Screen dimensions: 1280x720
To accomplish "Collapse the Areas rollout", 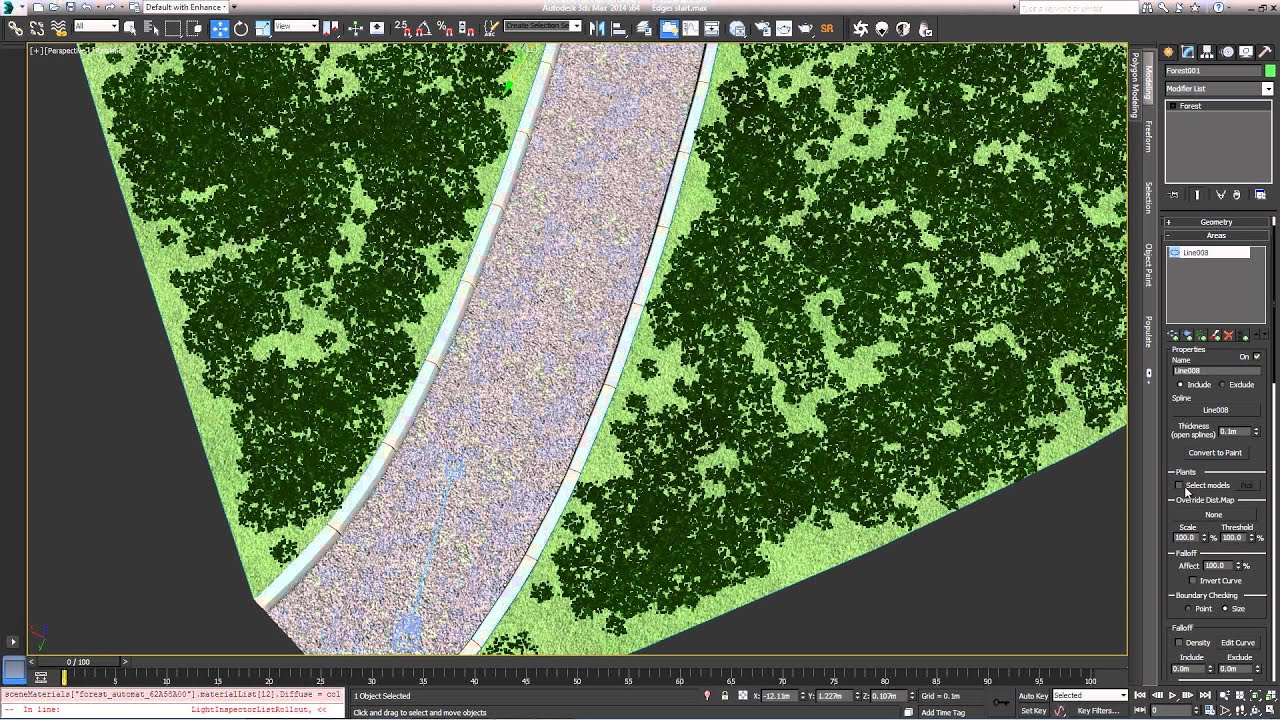I will 1216,236.
